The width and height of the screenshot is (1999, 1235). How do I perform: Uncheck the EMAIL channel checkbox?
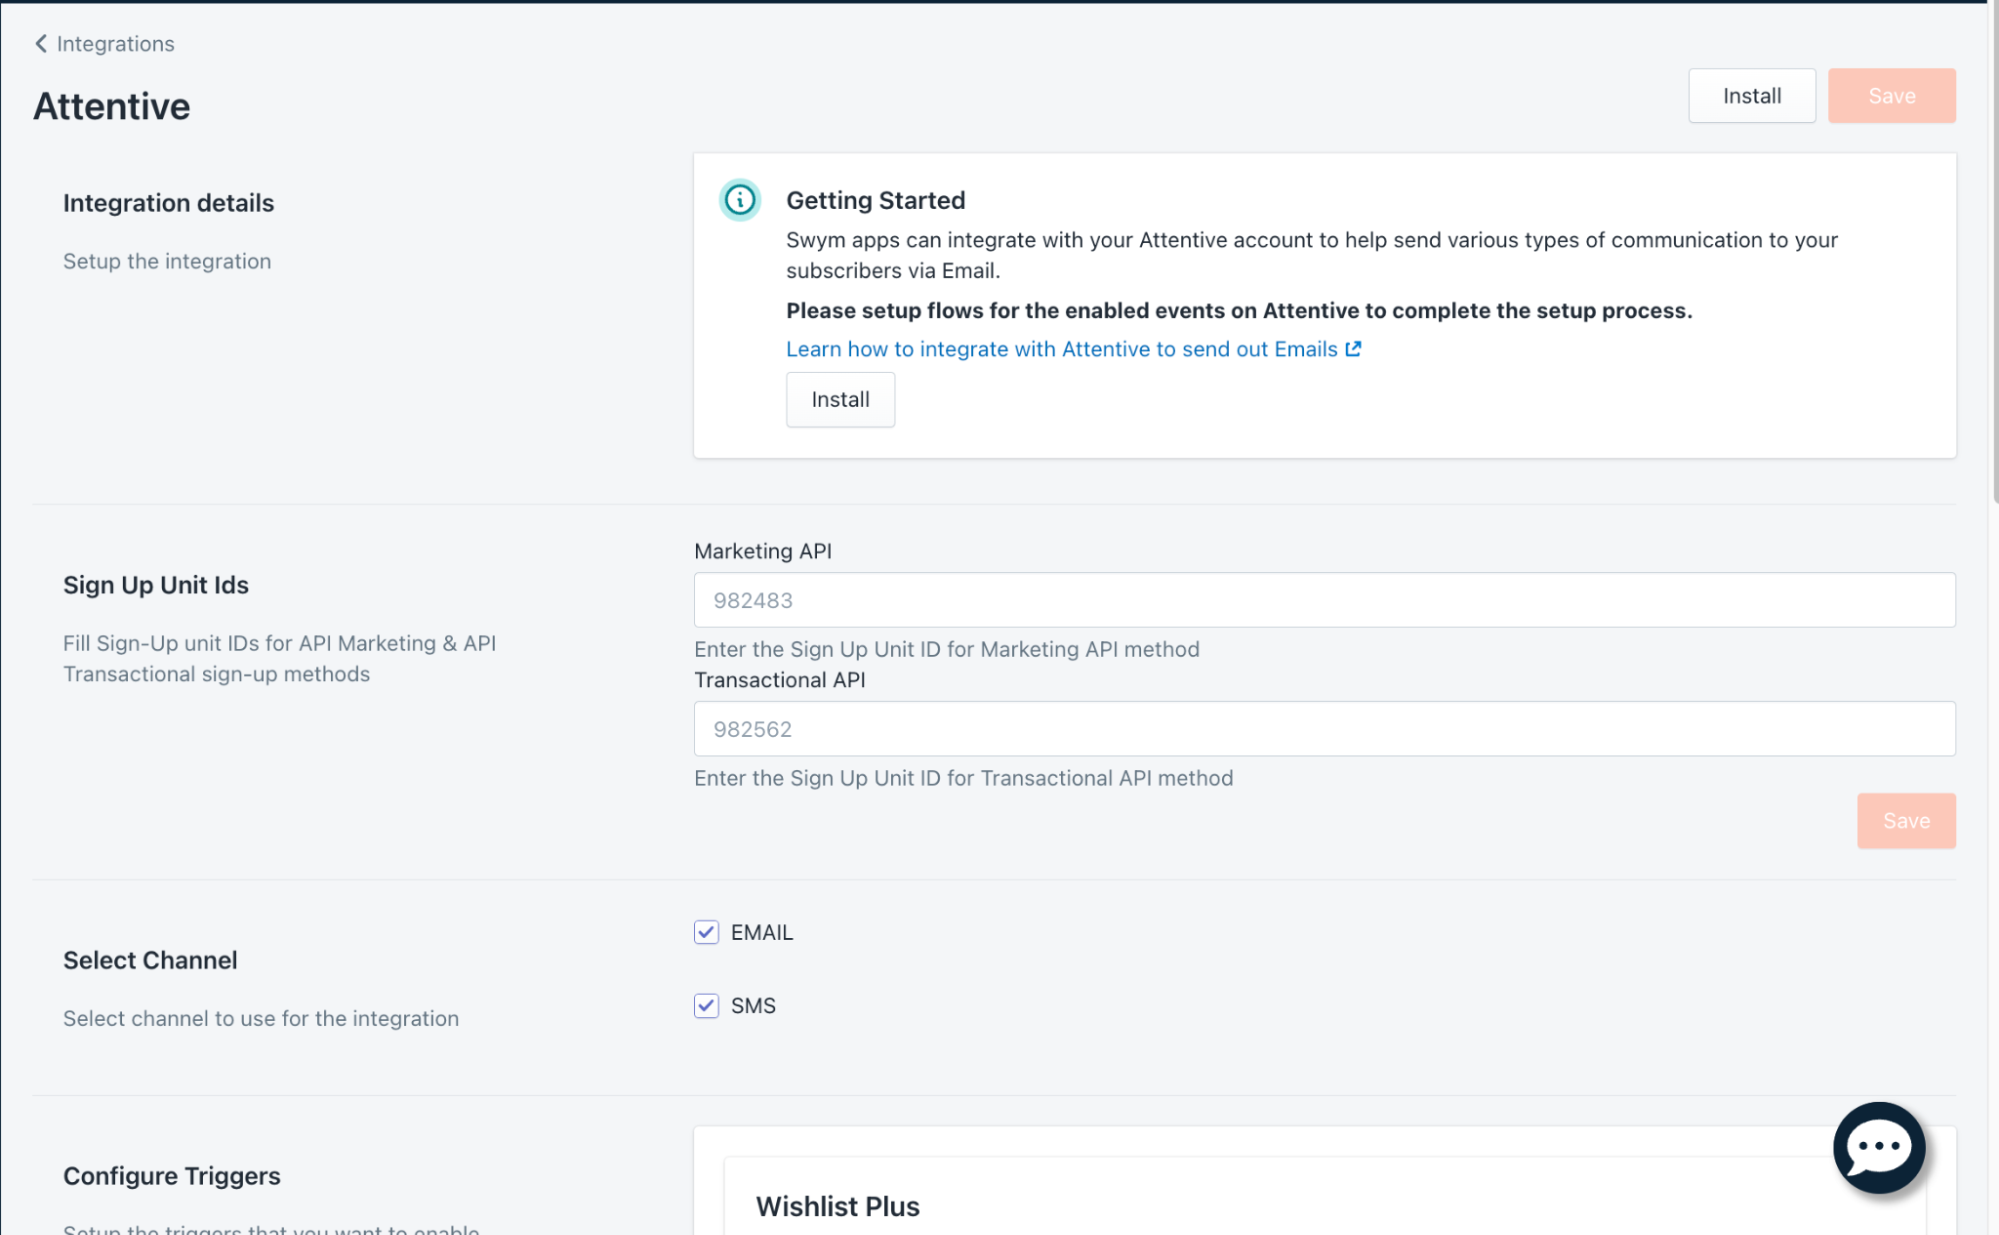coord(706,932)
